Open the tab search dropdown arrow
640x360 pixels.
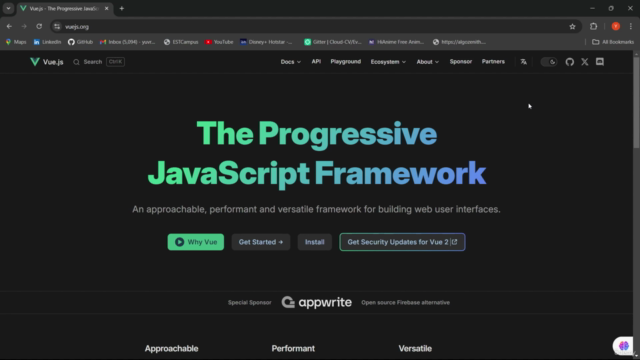[8, 8]
